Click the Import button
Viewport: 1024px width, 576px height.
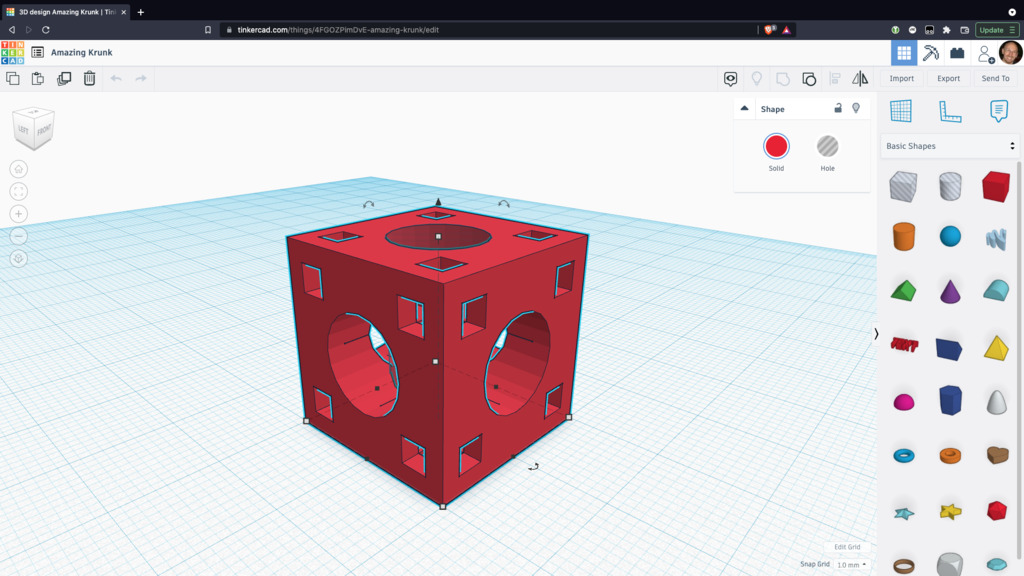pyautogui.click(x=901, y=78)
